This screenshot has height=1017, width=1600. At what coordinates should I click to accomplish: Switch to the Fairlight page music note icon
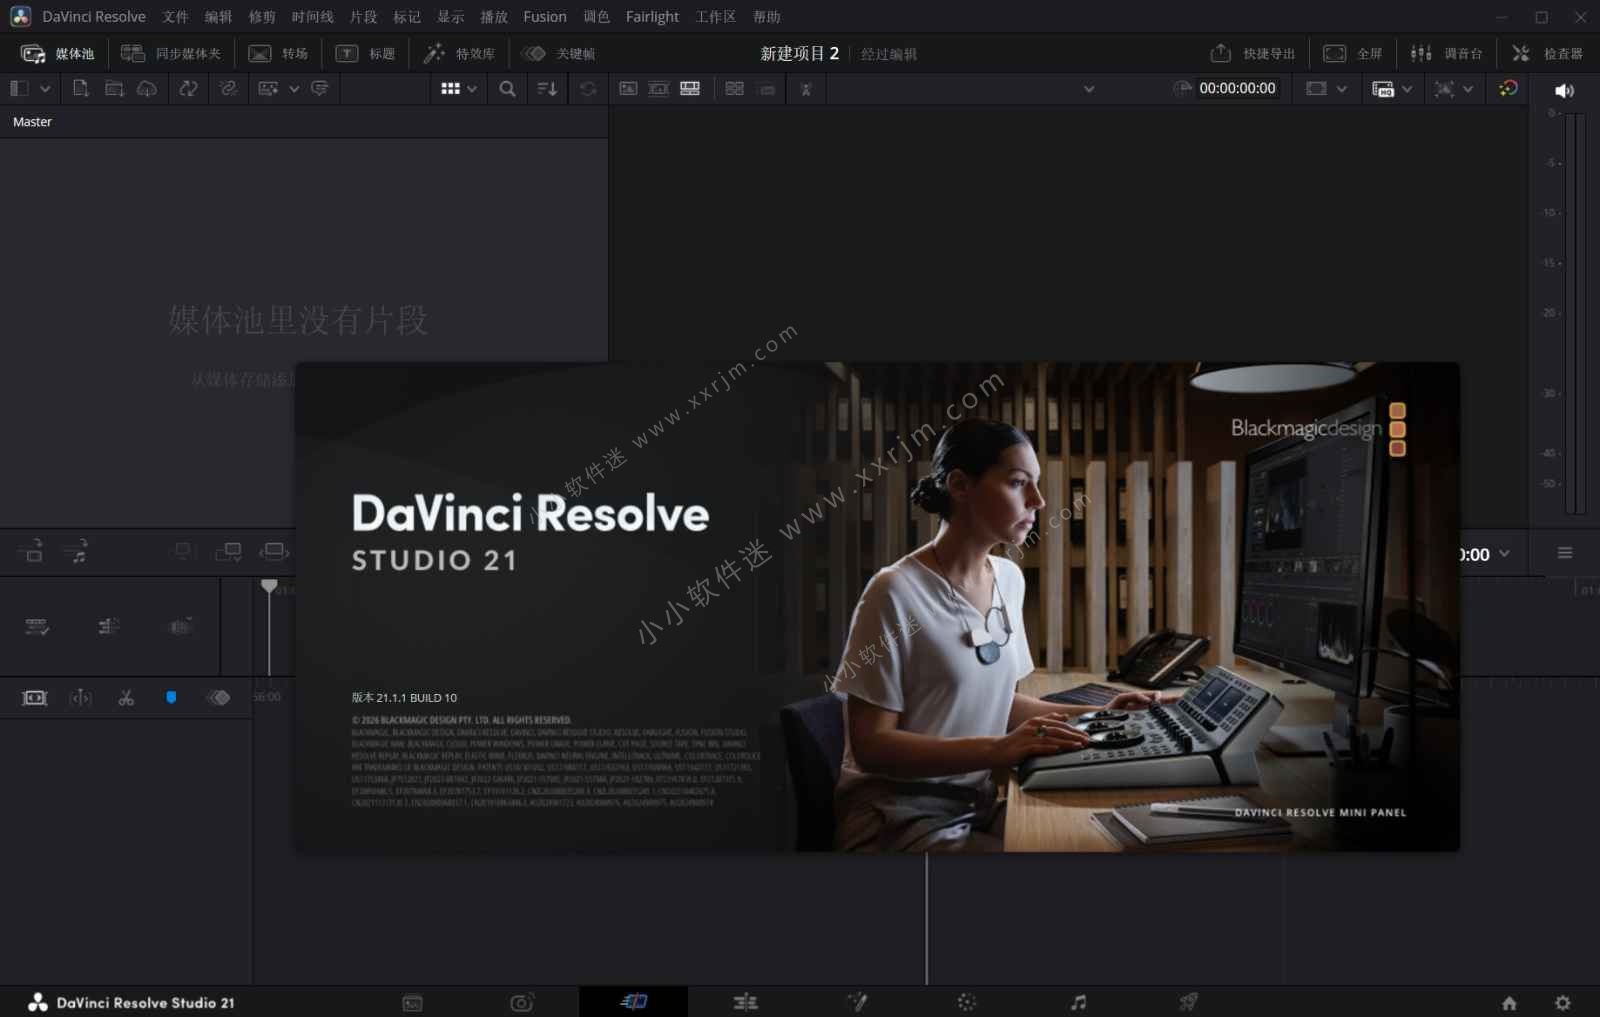tap(1078, 1003)
